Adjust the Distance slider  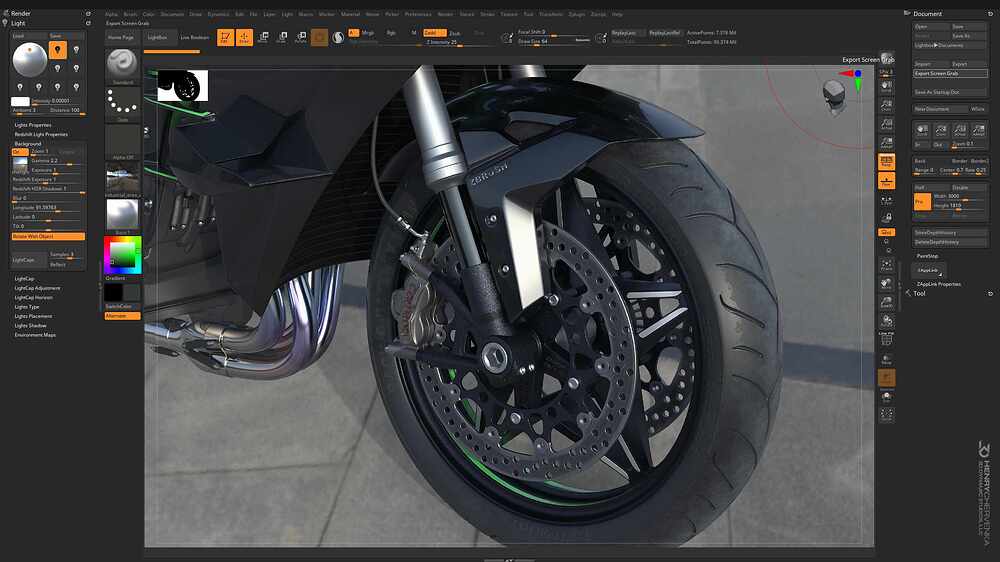point(68,110)
